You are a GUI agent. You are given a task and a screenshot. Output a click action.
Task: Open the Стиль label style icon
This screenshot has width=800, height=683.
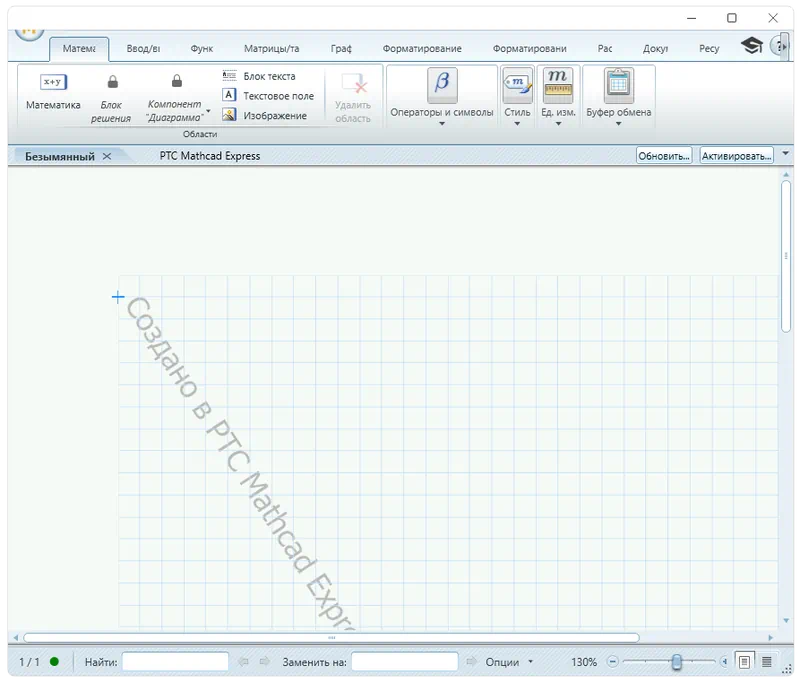(517, 85)
